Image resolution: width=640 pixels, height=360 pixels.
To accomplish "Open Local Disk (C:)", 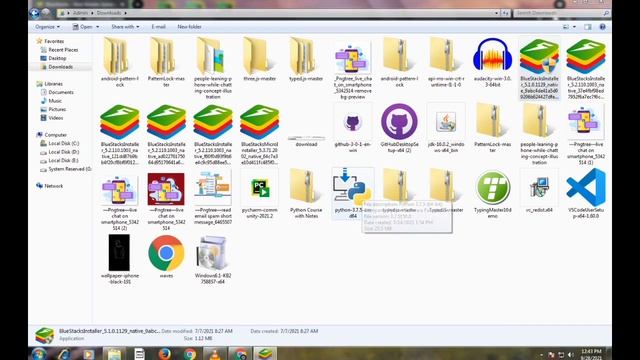I will click(64, 144).
